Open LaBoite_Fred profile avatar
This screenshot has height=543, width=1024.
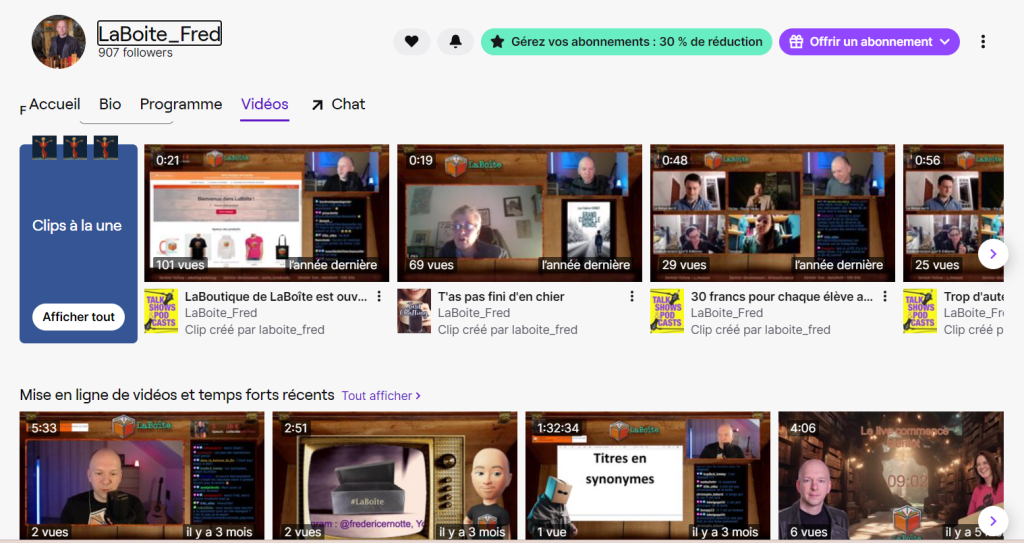click(58, 42)
